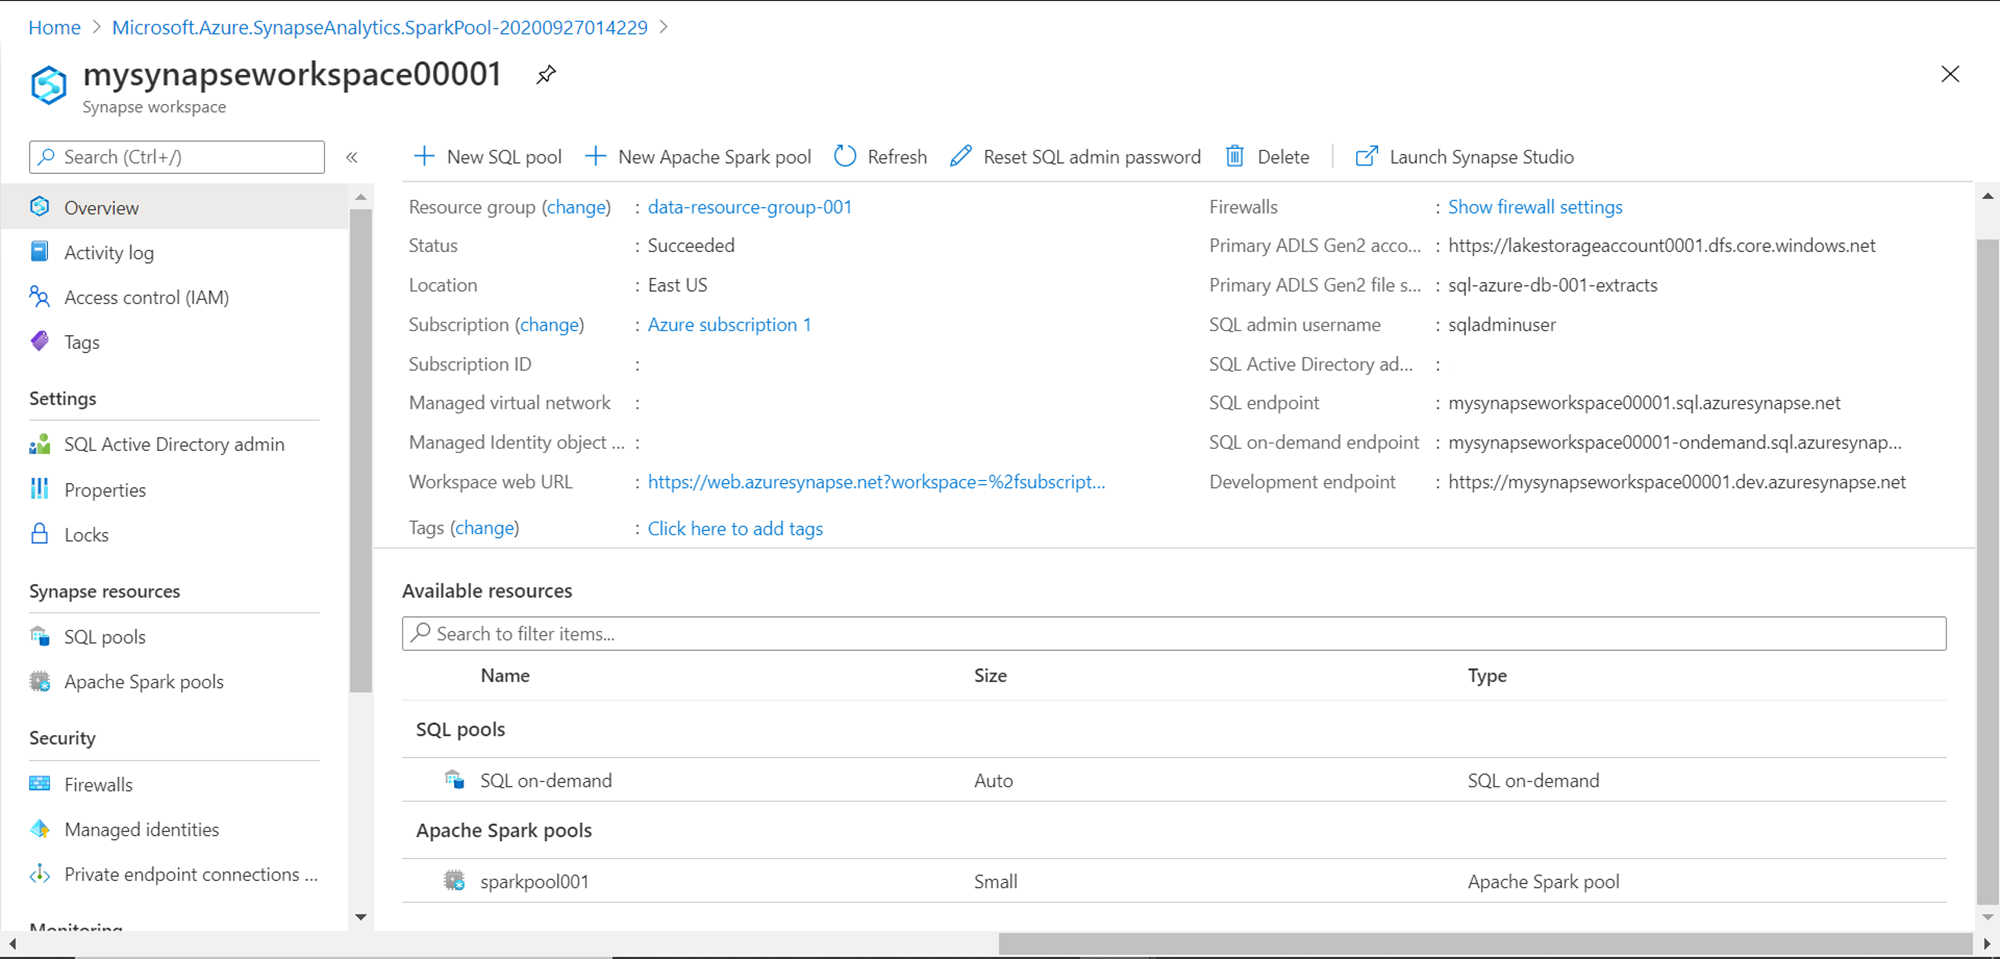
Task: Go to Apache Spark pools page
Action: [144, 682]
